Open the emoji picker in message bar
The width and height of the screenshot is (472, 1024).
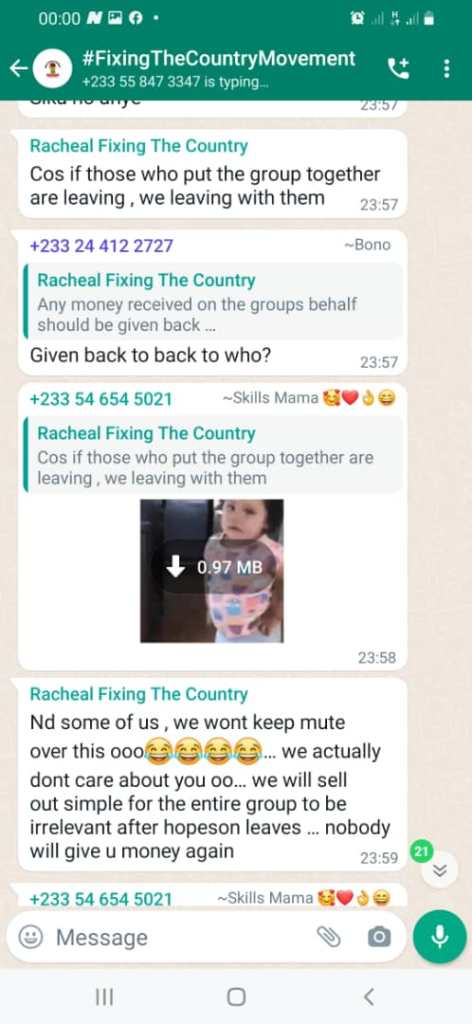point(29,937)
